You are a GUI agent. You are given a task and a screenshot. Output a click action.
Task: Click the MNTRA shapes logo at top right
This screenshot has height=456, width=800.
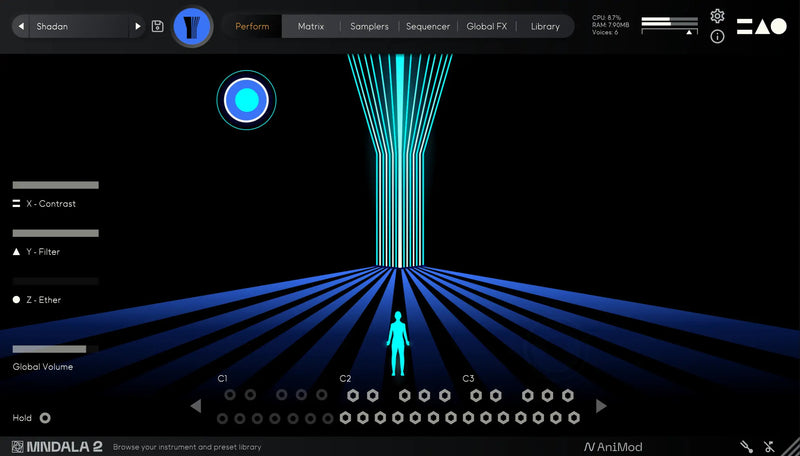point(762,26)
